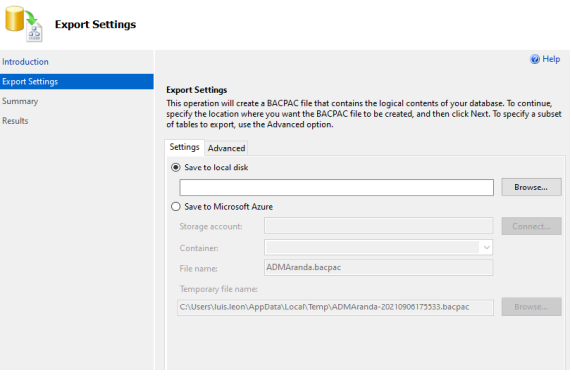The image size is (571, 378).
Task: Click the Browse button for temporary file
Action: [x=531, y=307]
